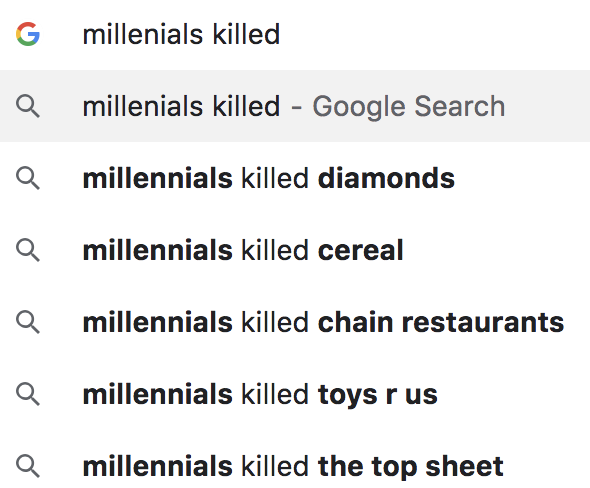Viewport: 590px width, 488px height.
Task: Pick 'millennials killed chain restaurants' suggestion
Action: click(295, 322)
